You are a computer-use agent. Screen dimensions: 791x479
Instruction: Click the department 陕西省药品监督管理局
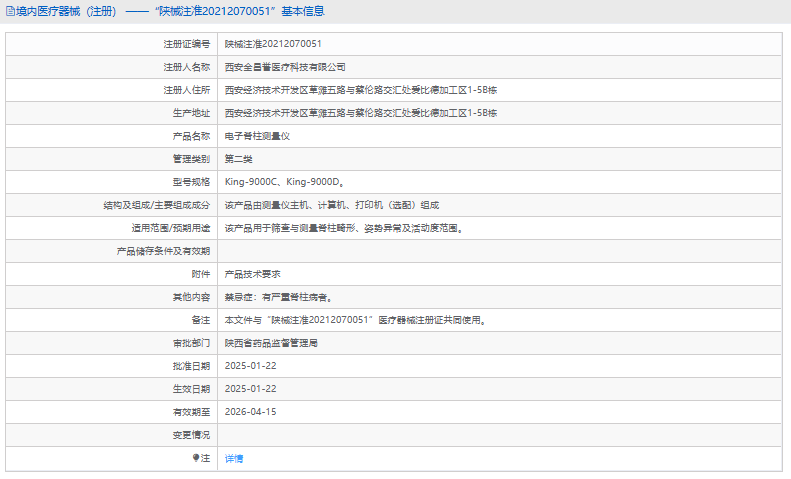pyautogui.click(x=271, y=343)
